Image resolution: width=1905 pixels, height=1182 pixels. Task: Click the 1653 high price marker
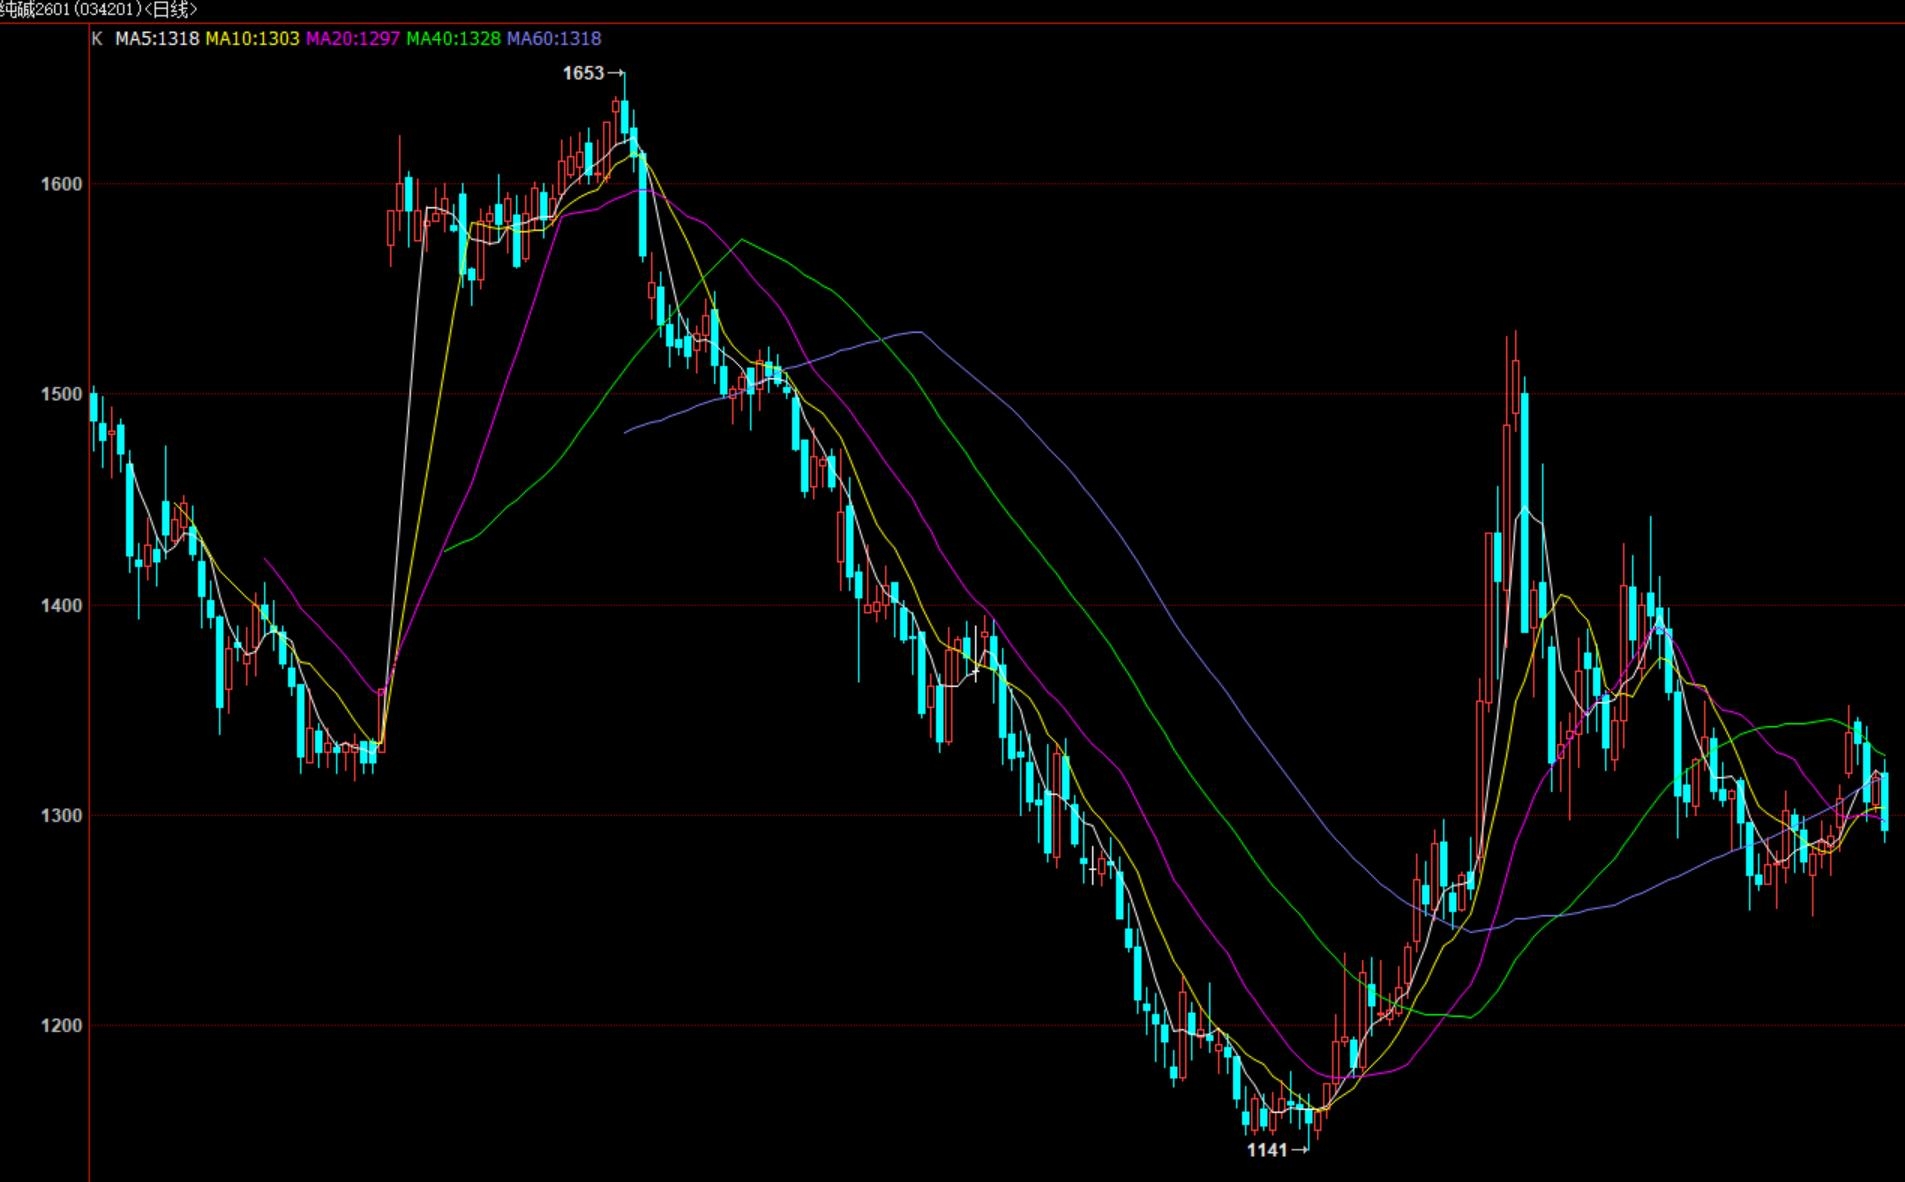[593, 73]
